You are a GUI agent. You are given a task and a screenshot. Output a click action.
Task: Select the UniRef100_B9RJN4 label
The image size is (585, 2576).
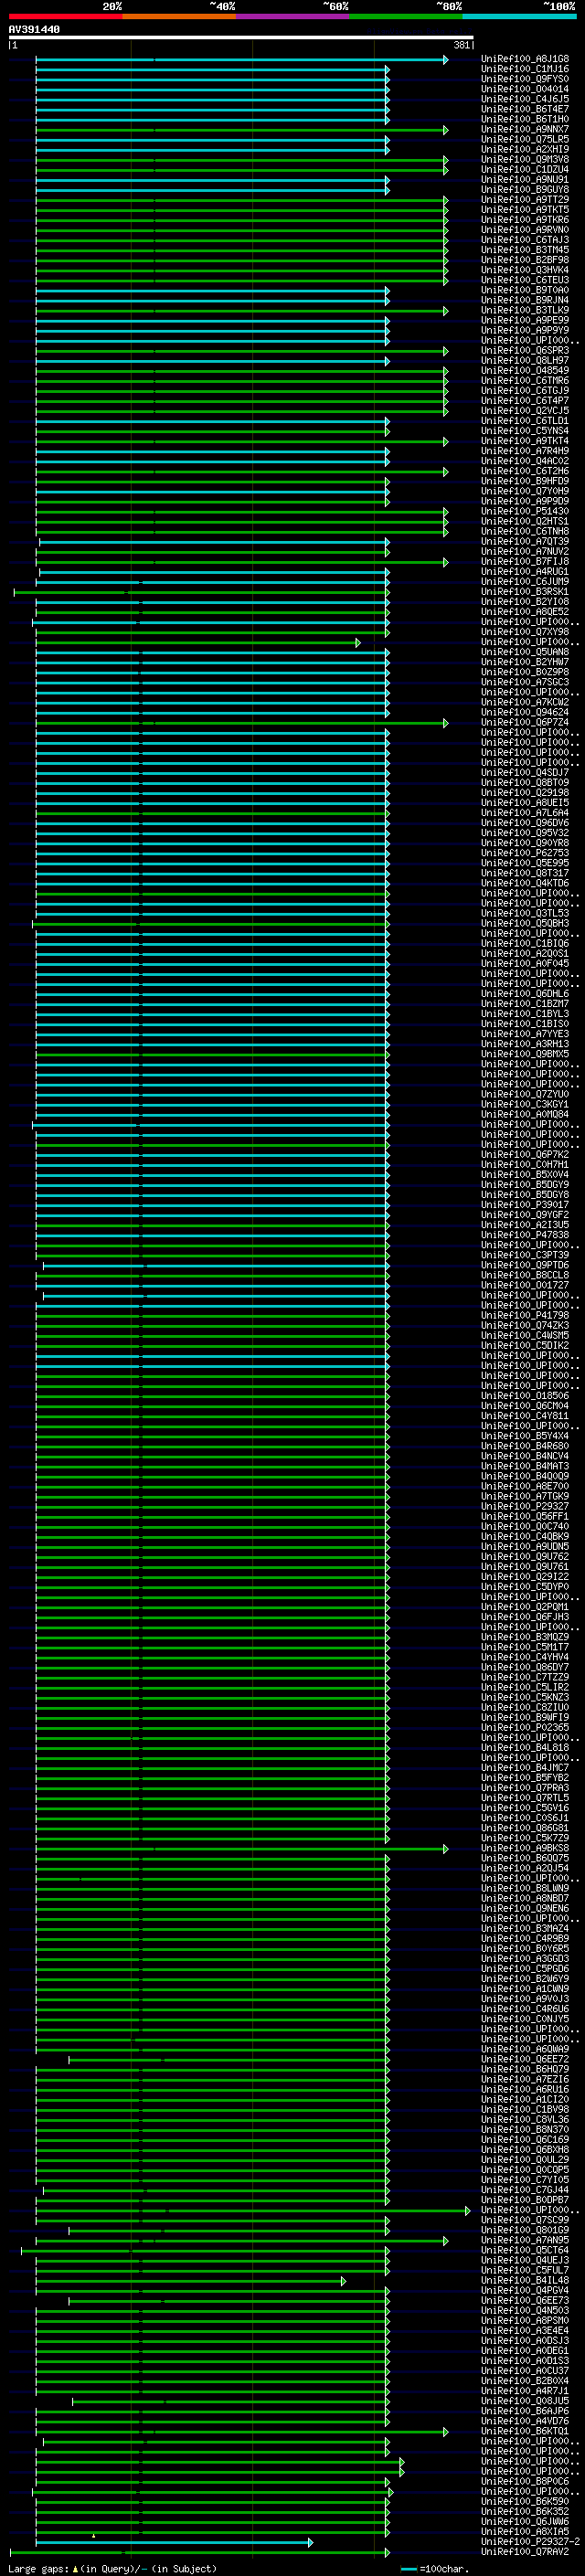(525, 300)
